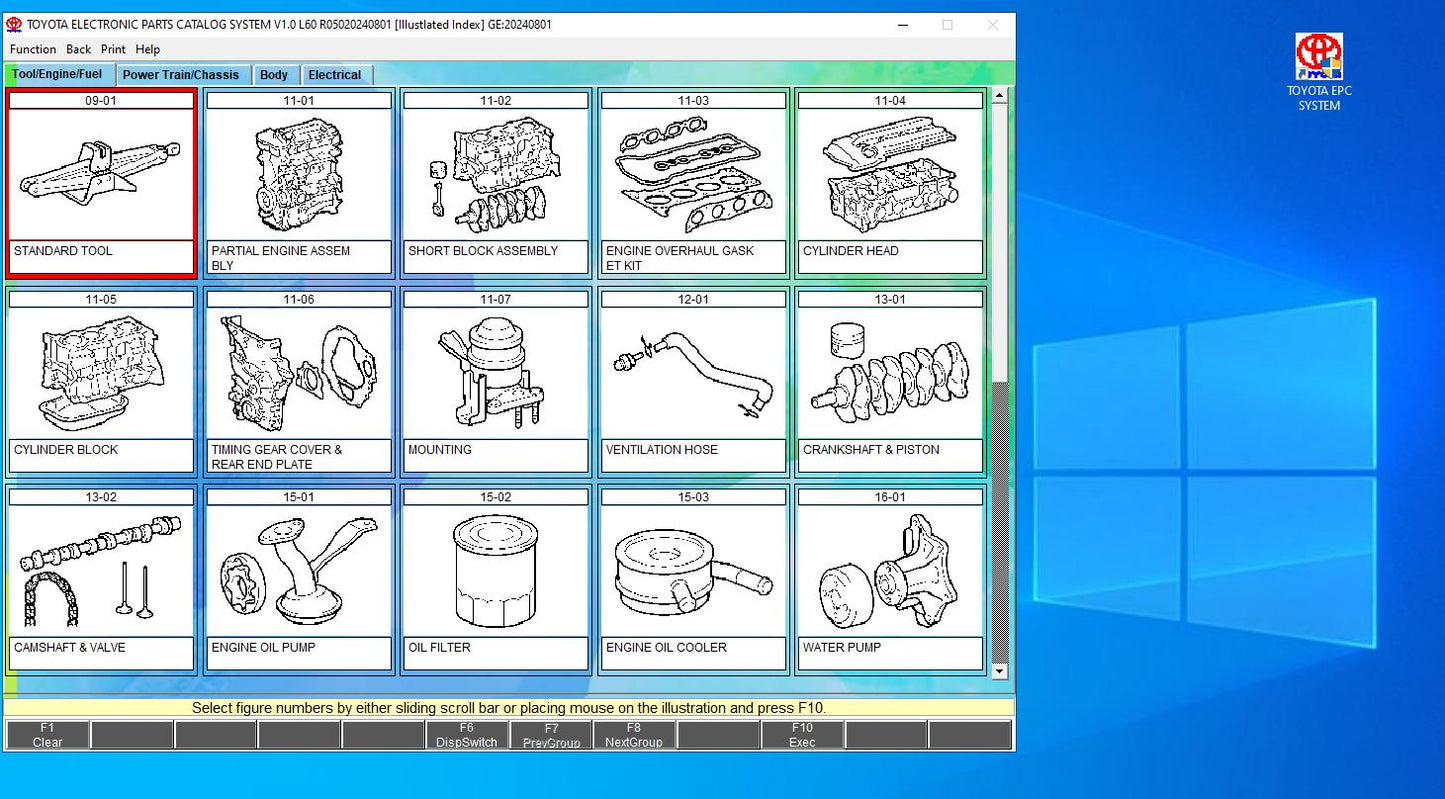Image resolution: width=1445 pixels, height=799 pixels.
Task: Click the F10 Exec button
Action: (802, 735)
